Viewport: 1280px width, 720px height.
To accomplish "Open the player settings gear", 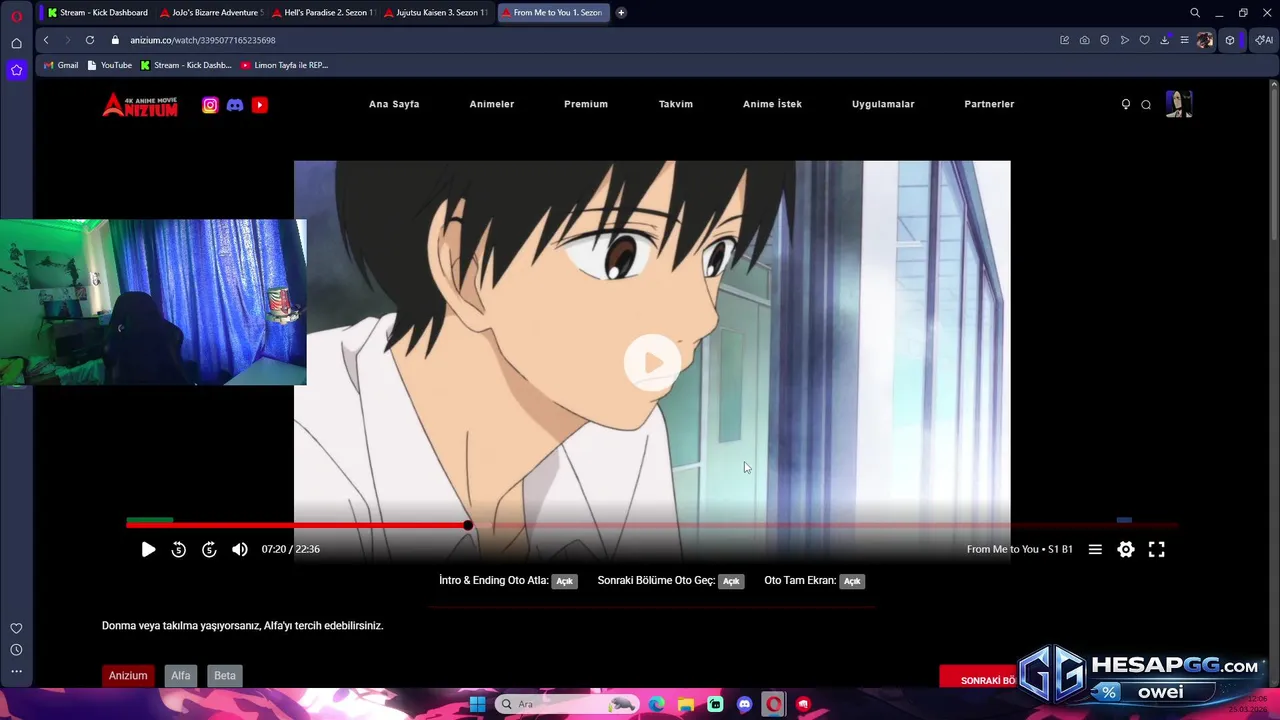I will (x=1126, y=549).
